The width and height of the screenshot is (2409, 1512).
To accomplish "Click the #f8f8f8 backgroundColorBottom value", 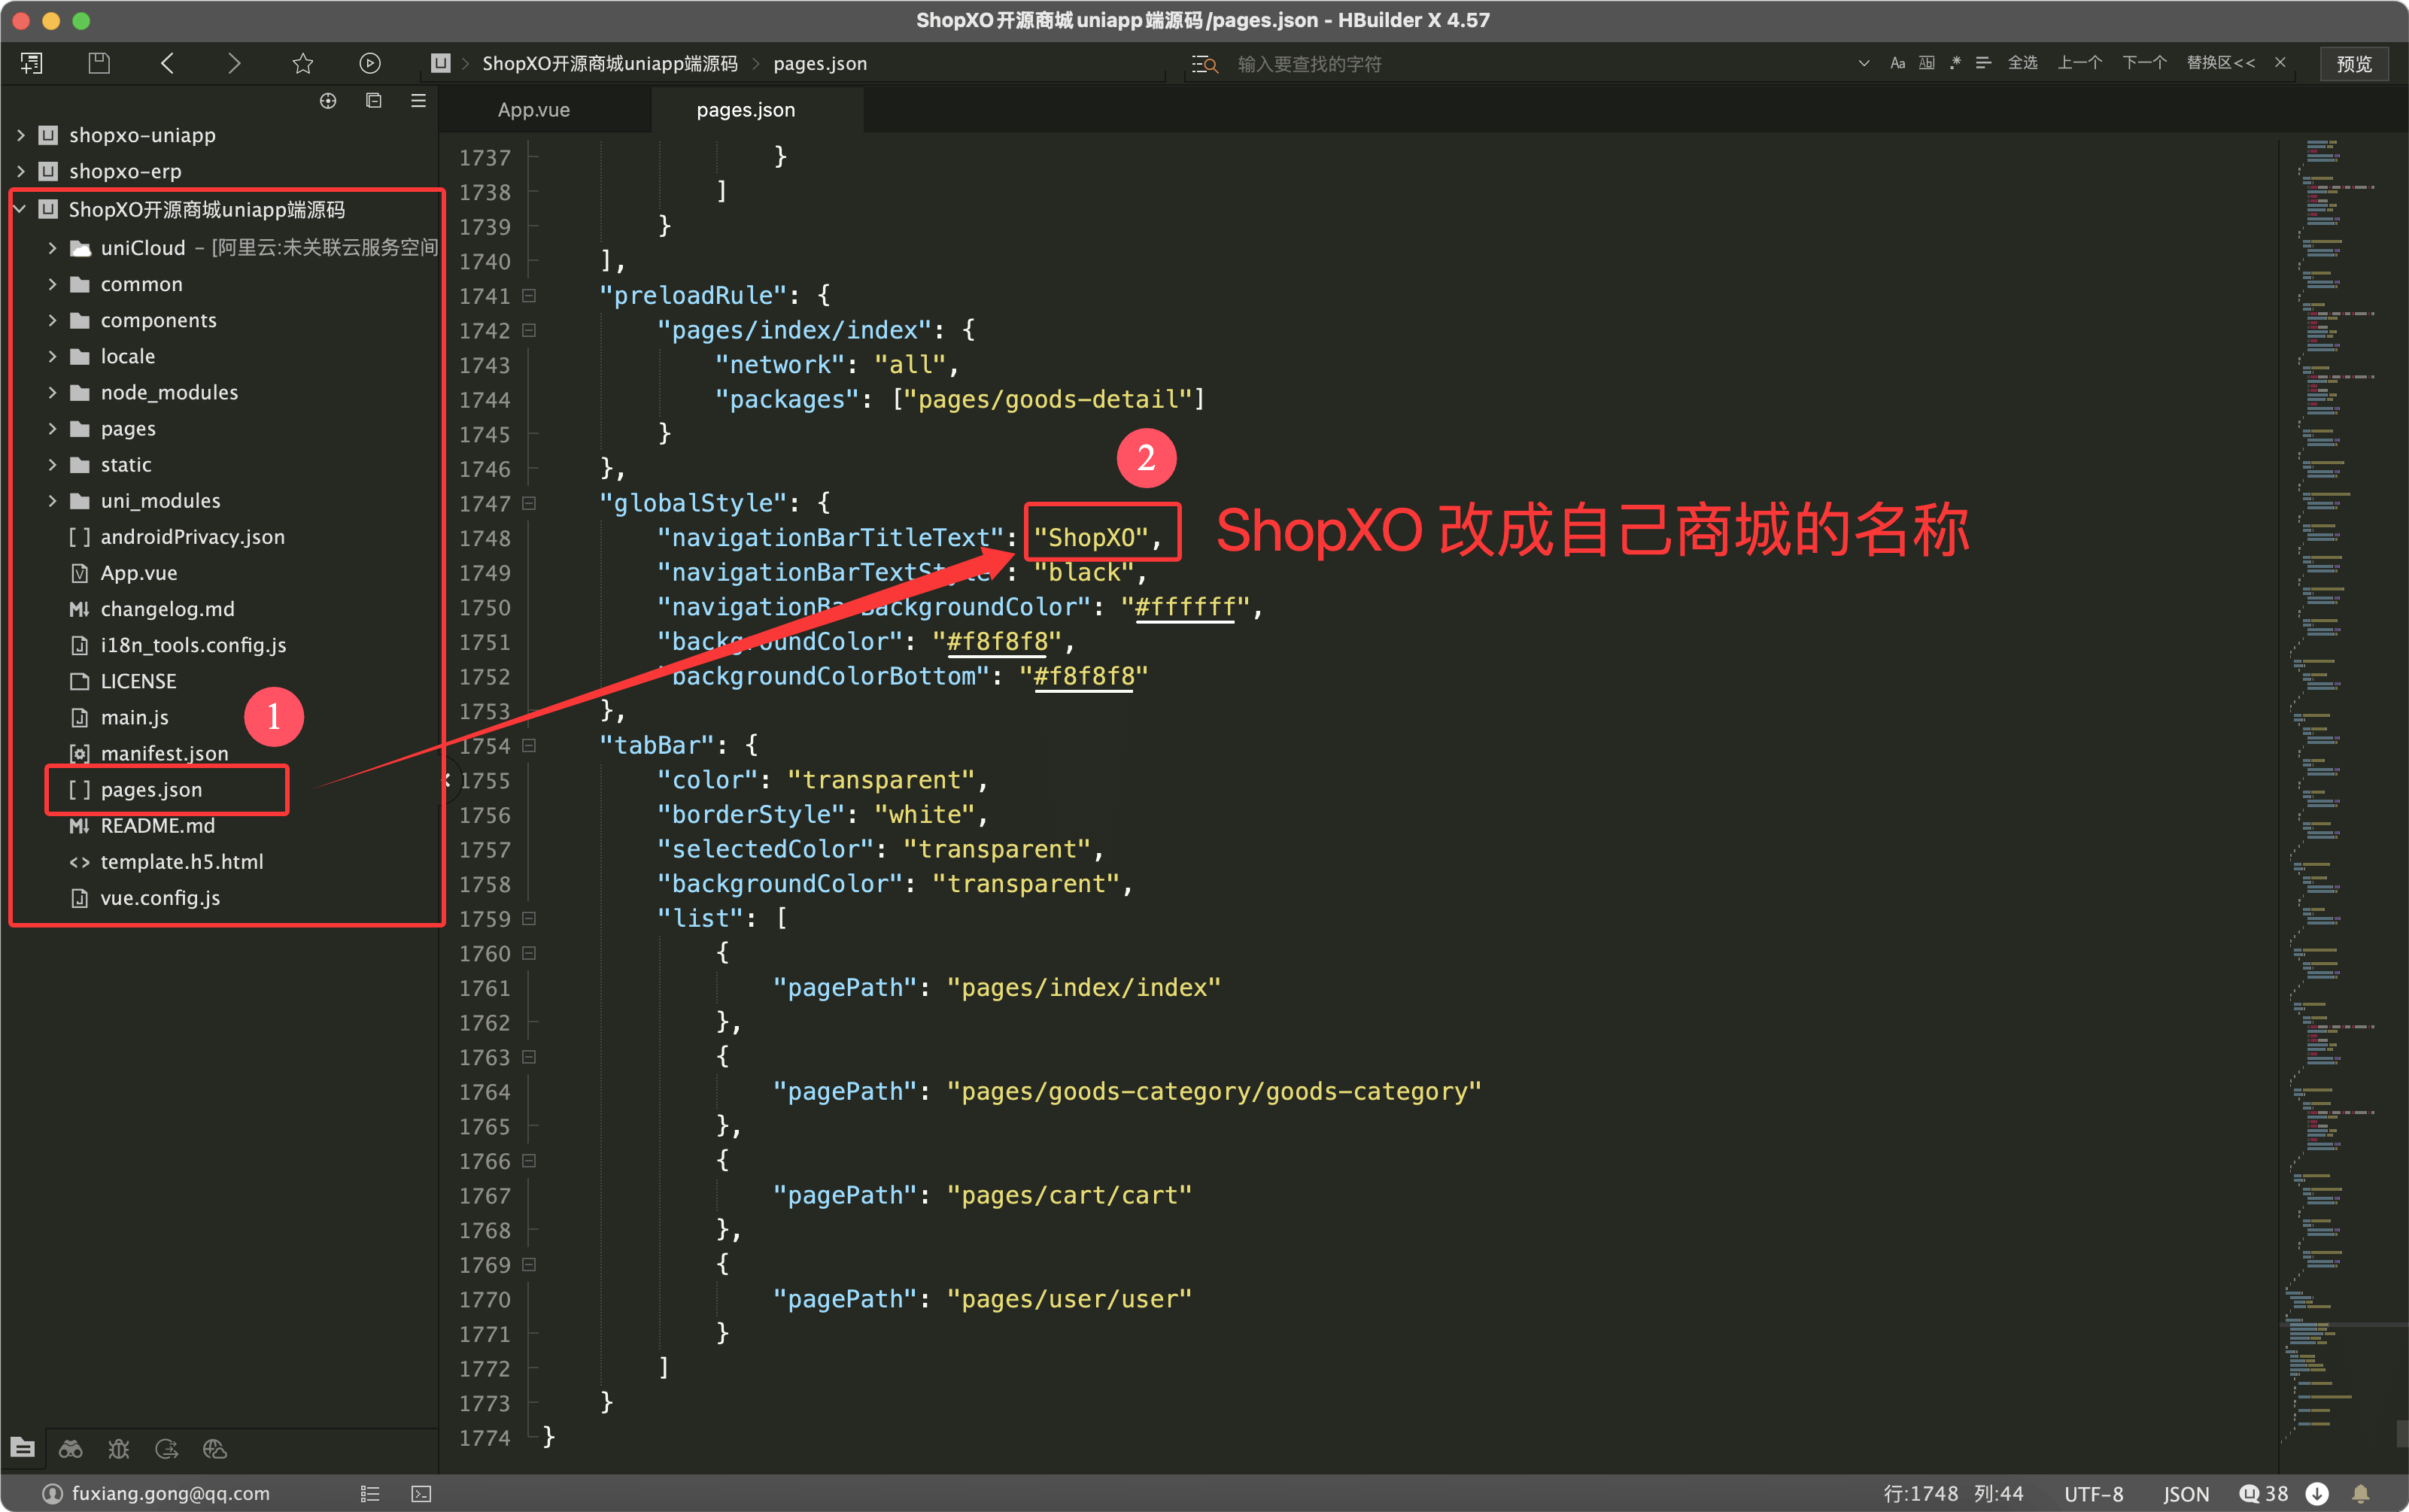I will click(1084, 677).
